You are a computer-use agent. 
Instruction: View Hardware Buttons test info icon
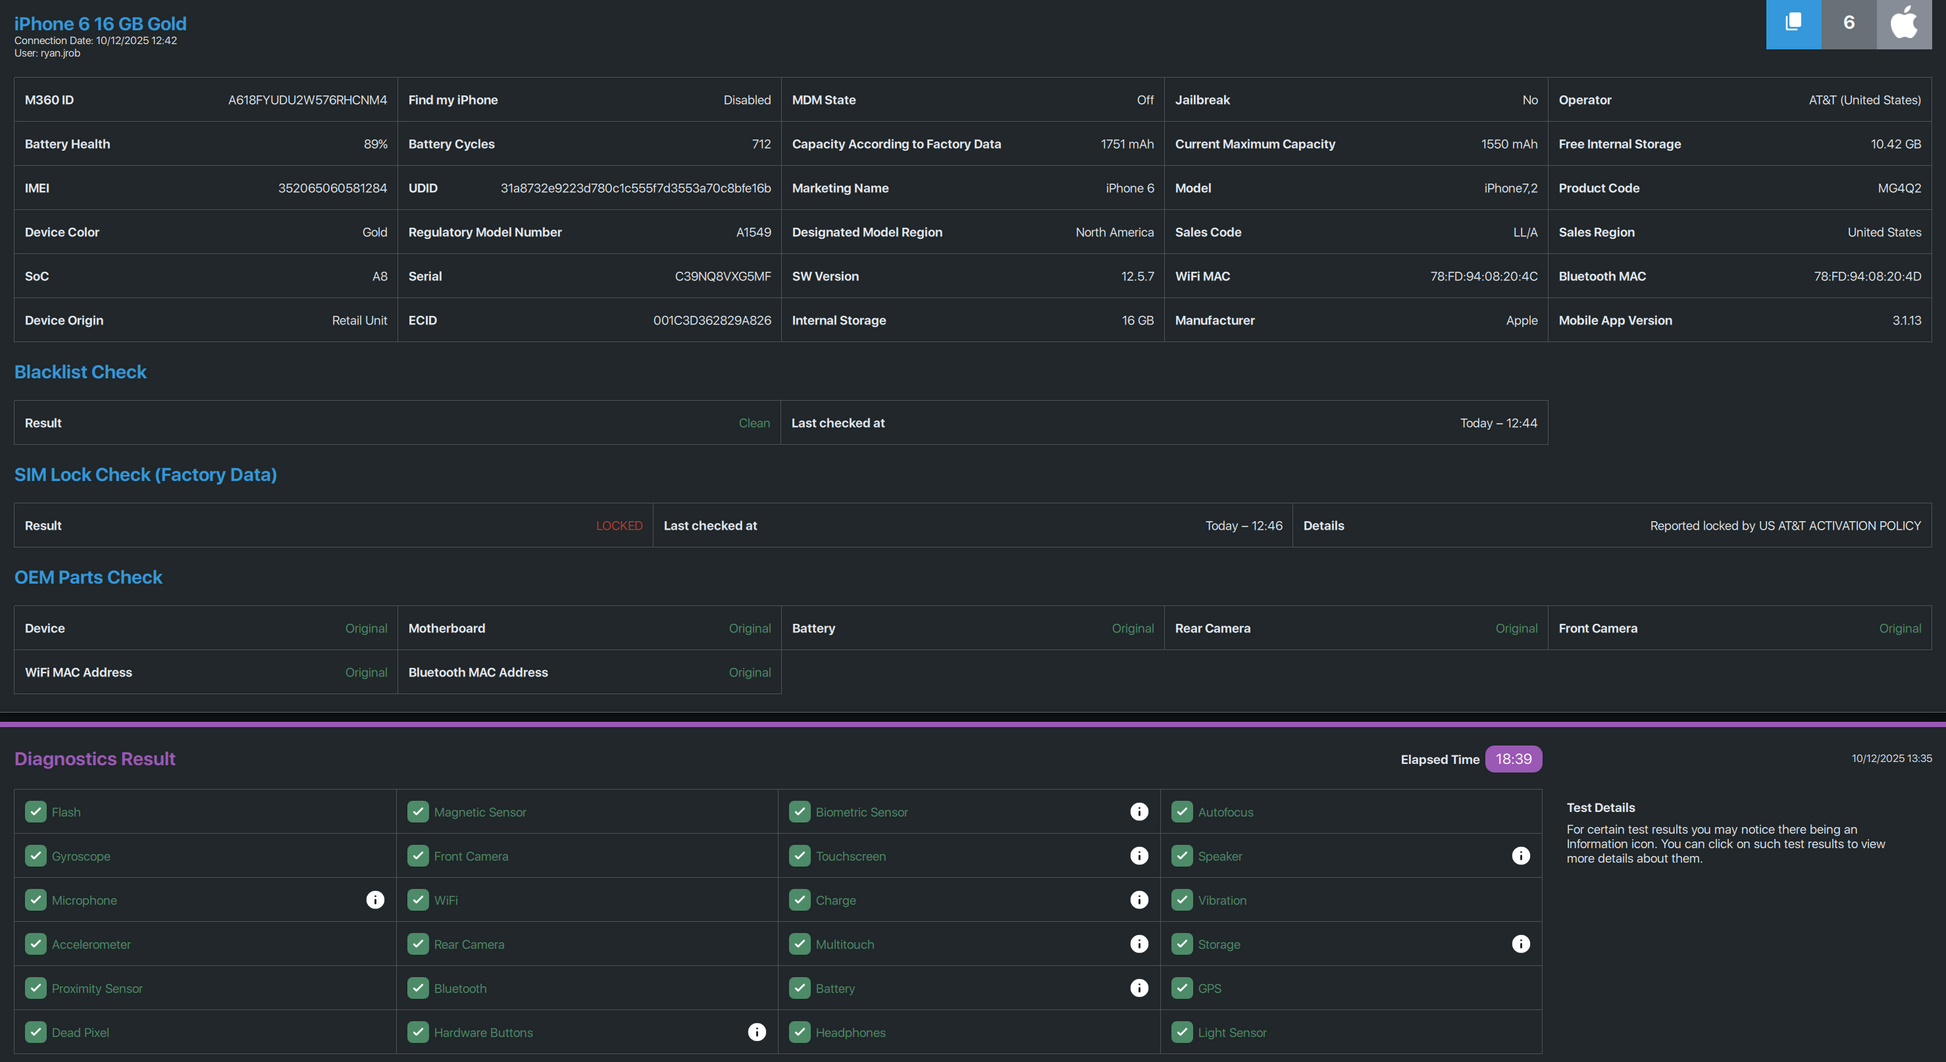coord(757,1032)
